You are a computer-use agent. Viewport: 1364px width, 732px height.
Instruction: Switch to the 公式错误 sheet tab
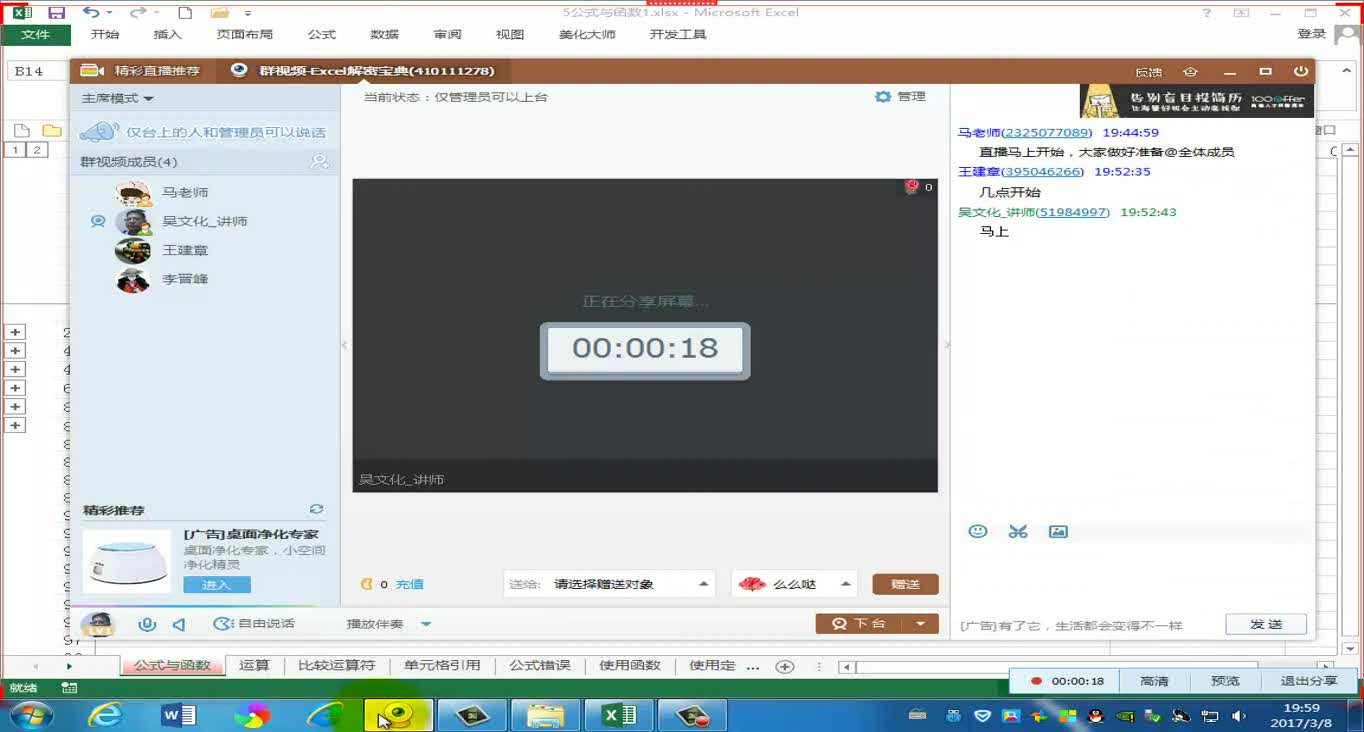pos(539,666)
